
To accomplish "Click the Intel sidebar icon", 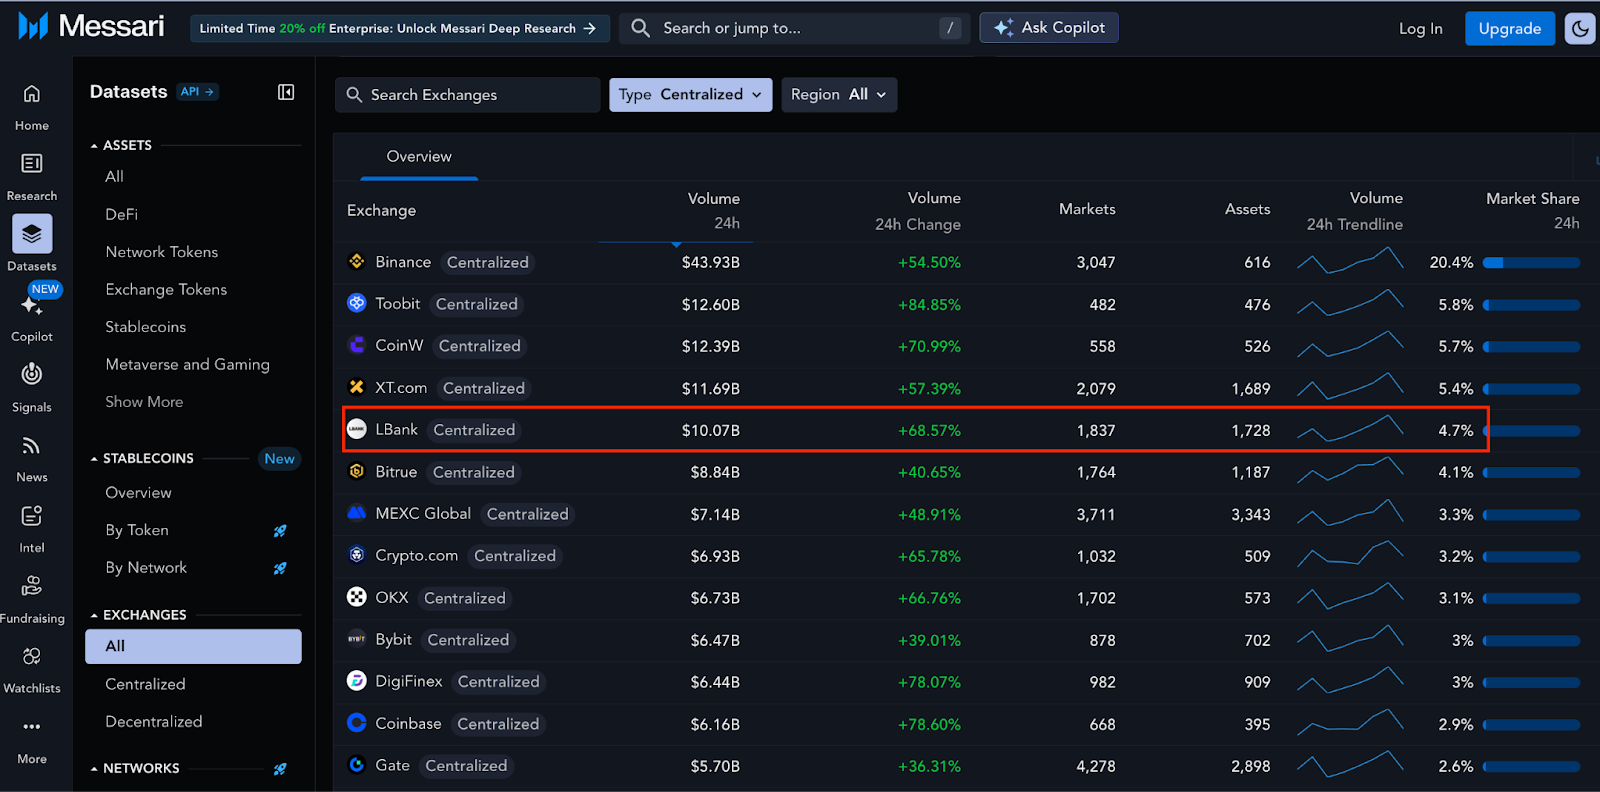I will pos(32,516).
